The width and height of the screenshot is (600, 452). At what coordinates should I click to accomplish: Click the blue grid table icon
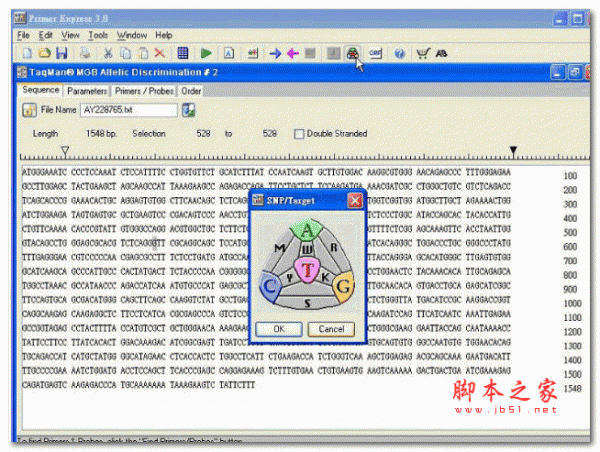183,53
